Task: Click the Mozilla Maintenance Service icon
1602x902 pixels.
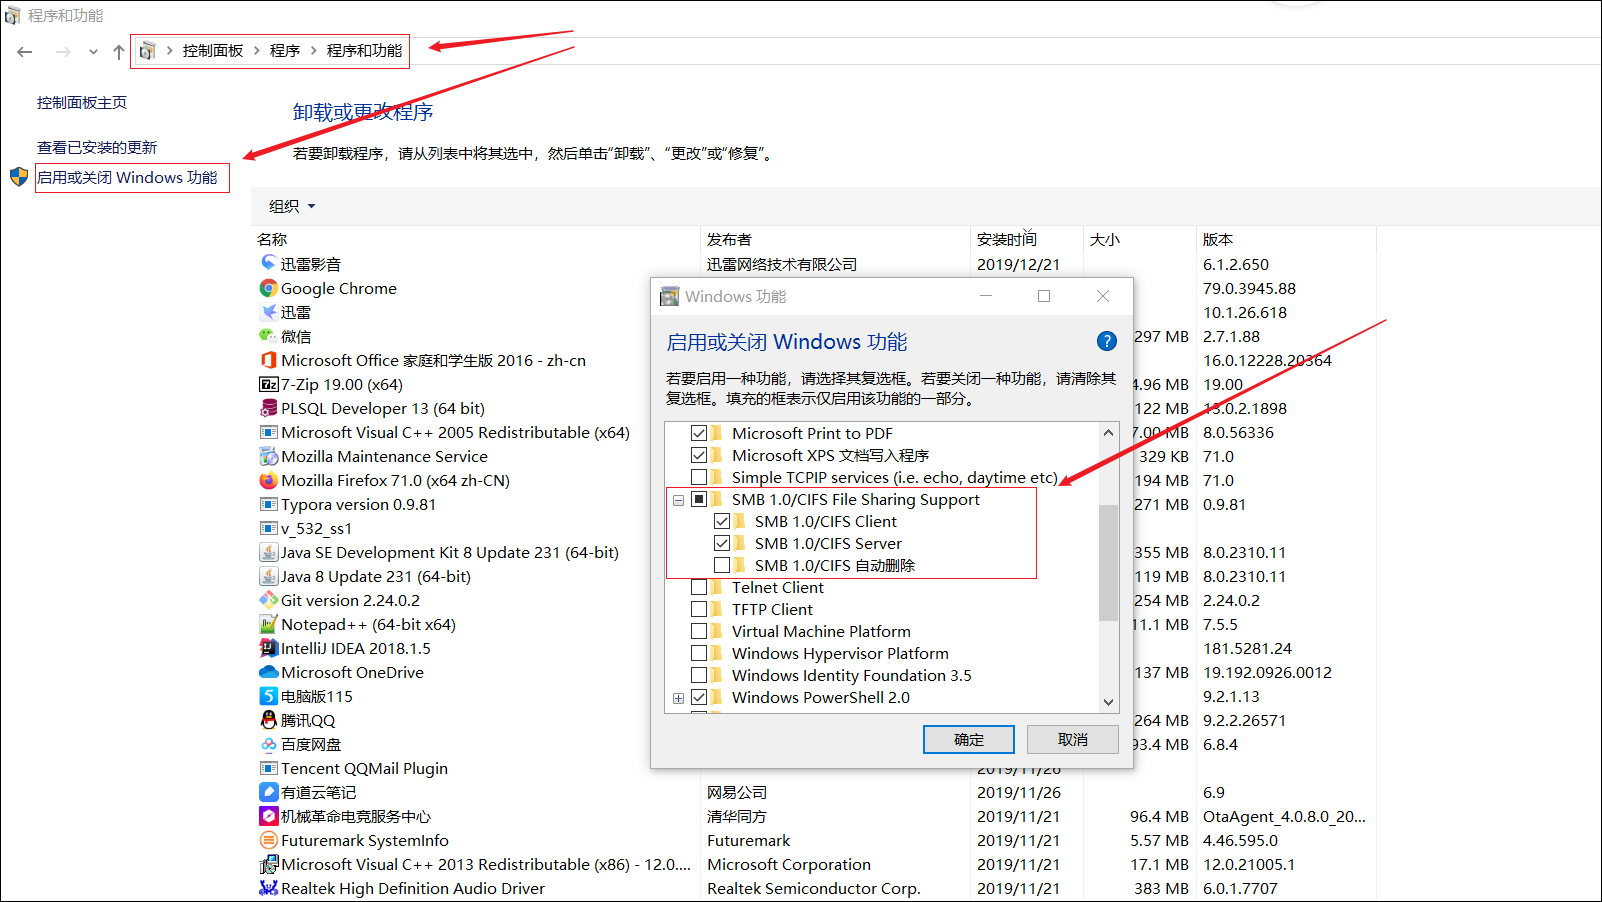Action: [268, 456]
